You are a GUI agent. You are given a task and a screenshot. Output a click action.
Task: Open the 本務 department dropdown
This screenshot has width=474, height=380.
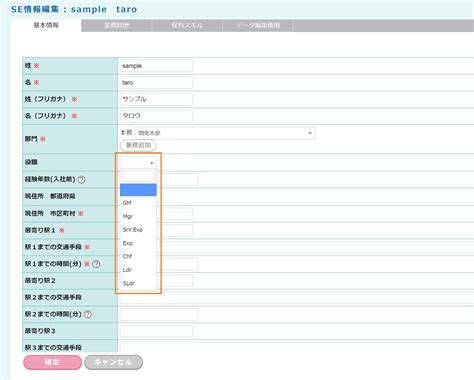pyautogui.click(x=225, y=133)
